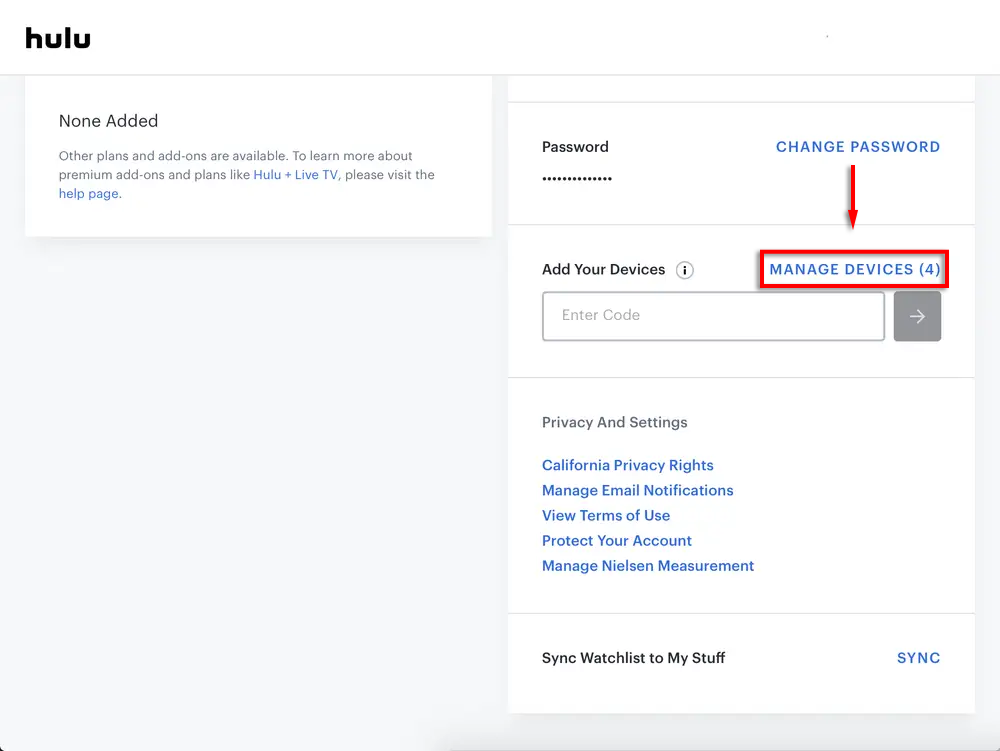Click the Password section label
This screenshot has width=1000, height=751.
574,147
